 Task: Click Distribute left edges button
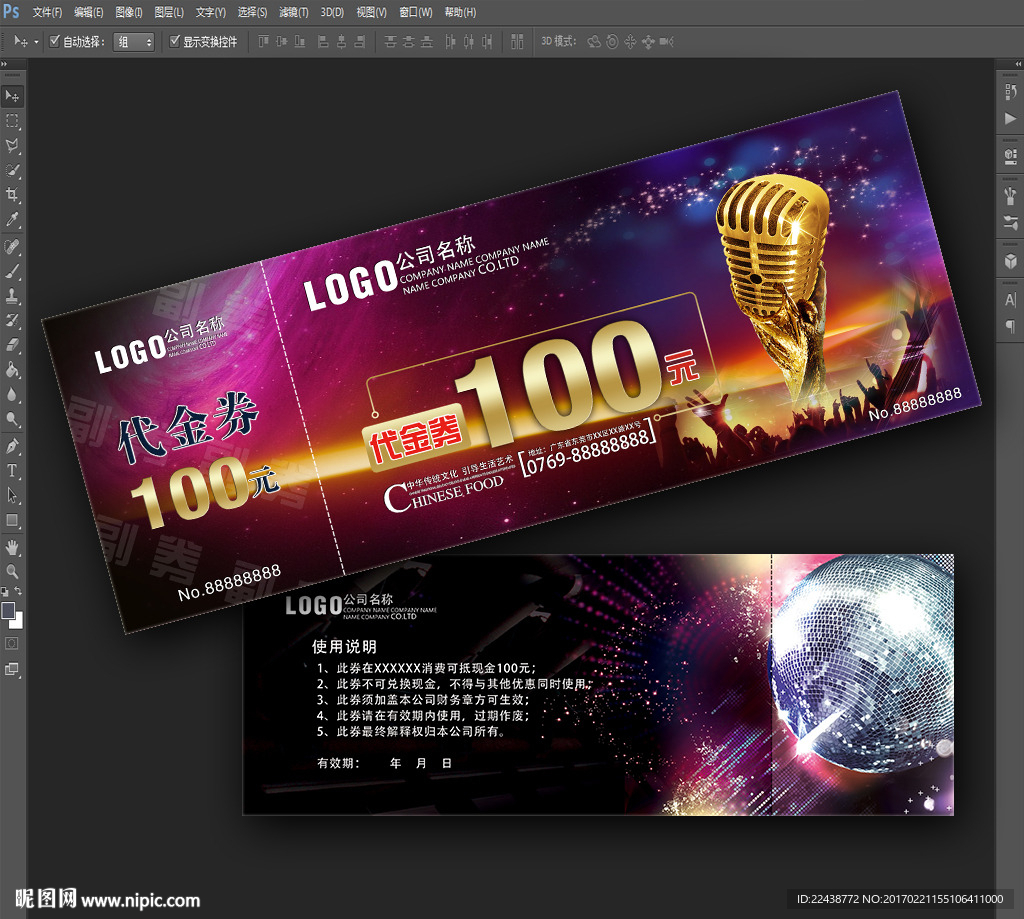coord(450,42)
